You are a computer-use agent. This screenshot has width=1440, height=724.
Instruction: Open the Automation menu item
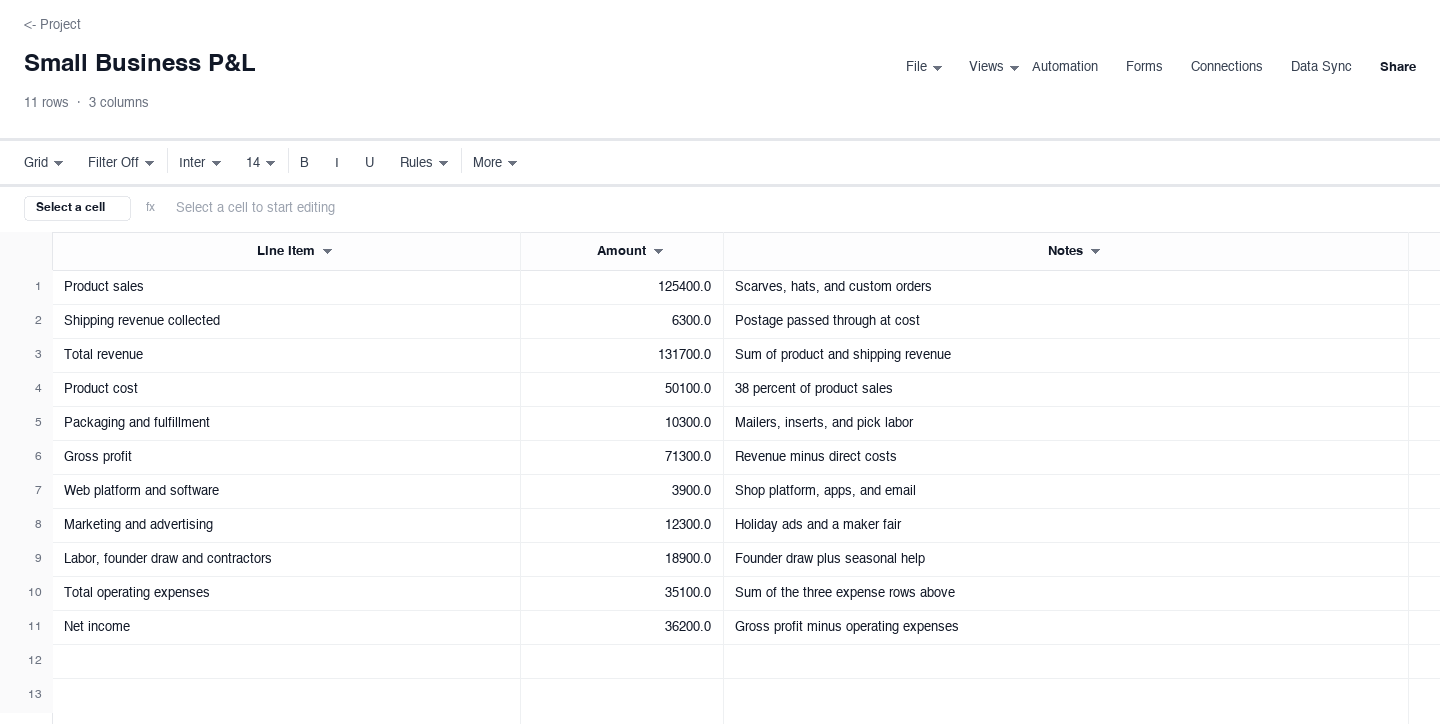(x=1065, y=67)
